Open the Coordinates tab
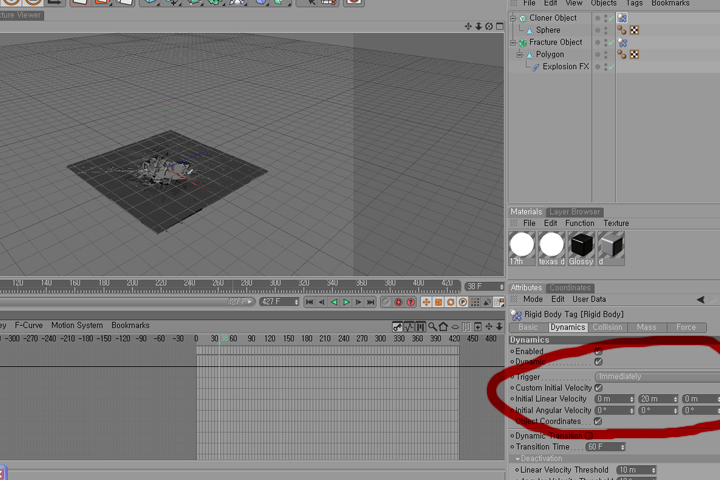The height and width of the screenshot is (480, 720). 570,288
